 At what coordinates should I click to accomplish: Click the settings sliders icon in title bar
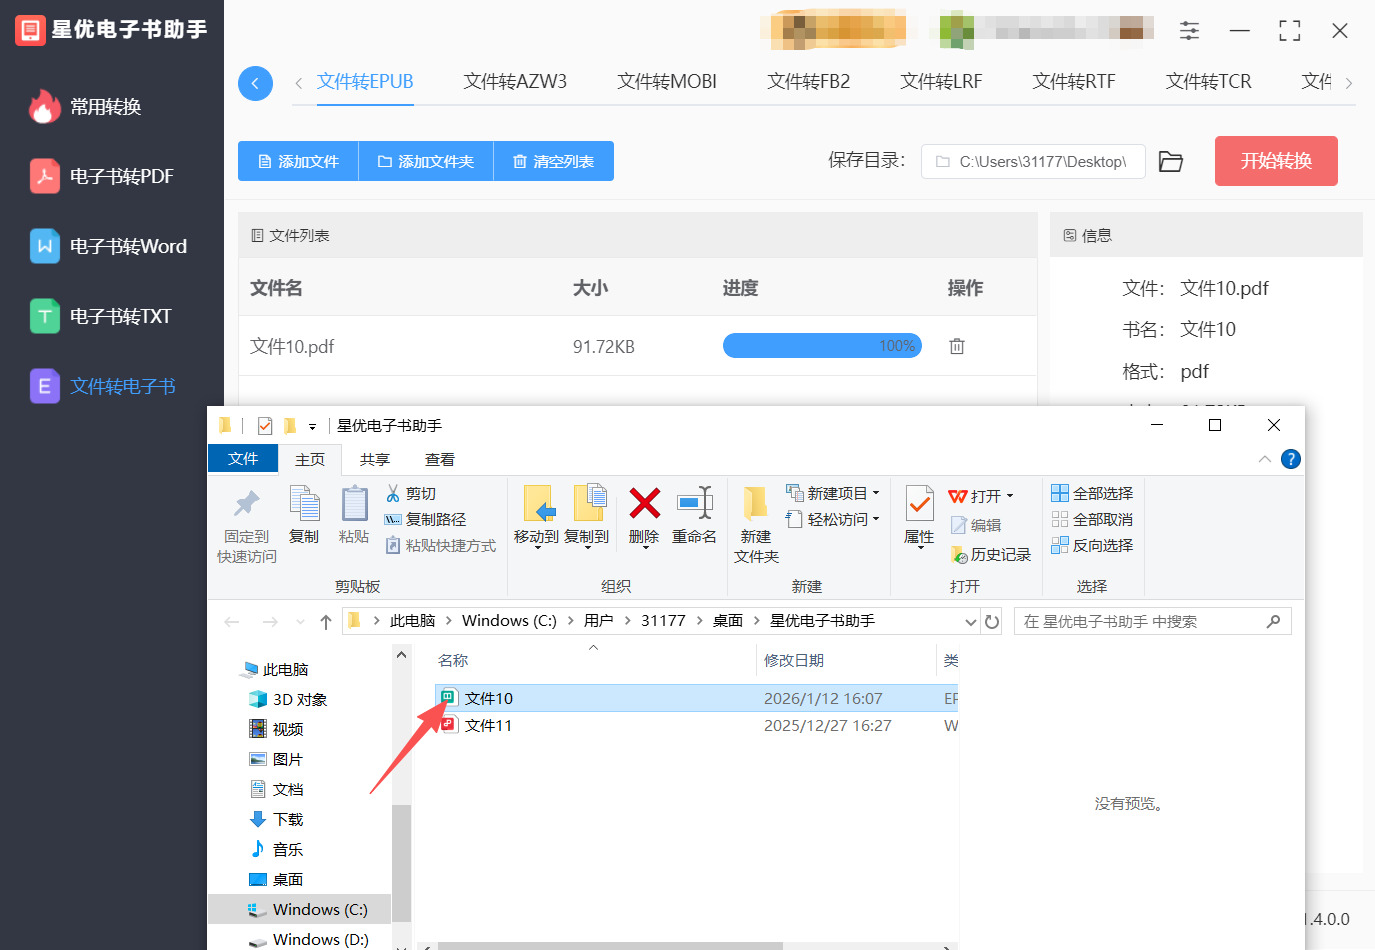[x=1189, y=31]
